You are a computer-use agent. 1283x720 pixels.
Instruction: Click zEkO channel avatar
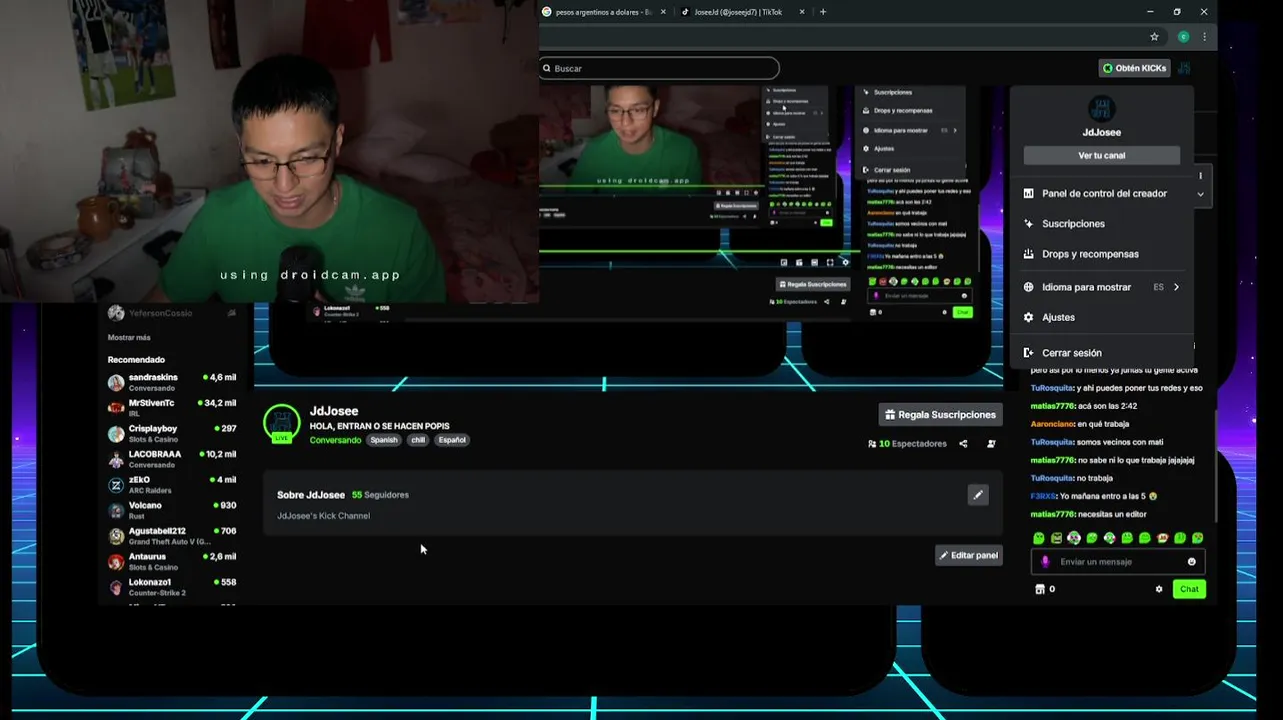pos(116,485)
